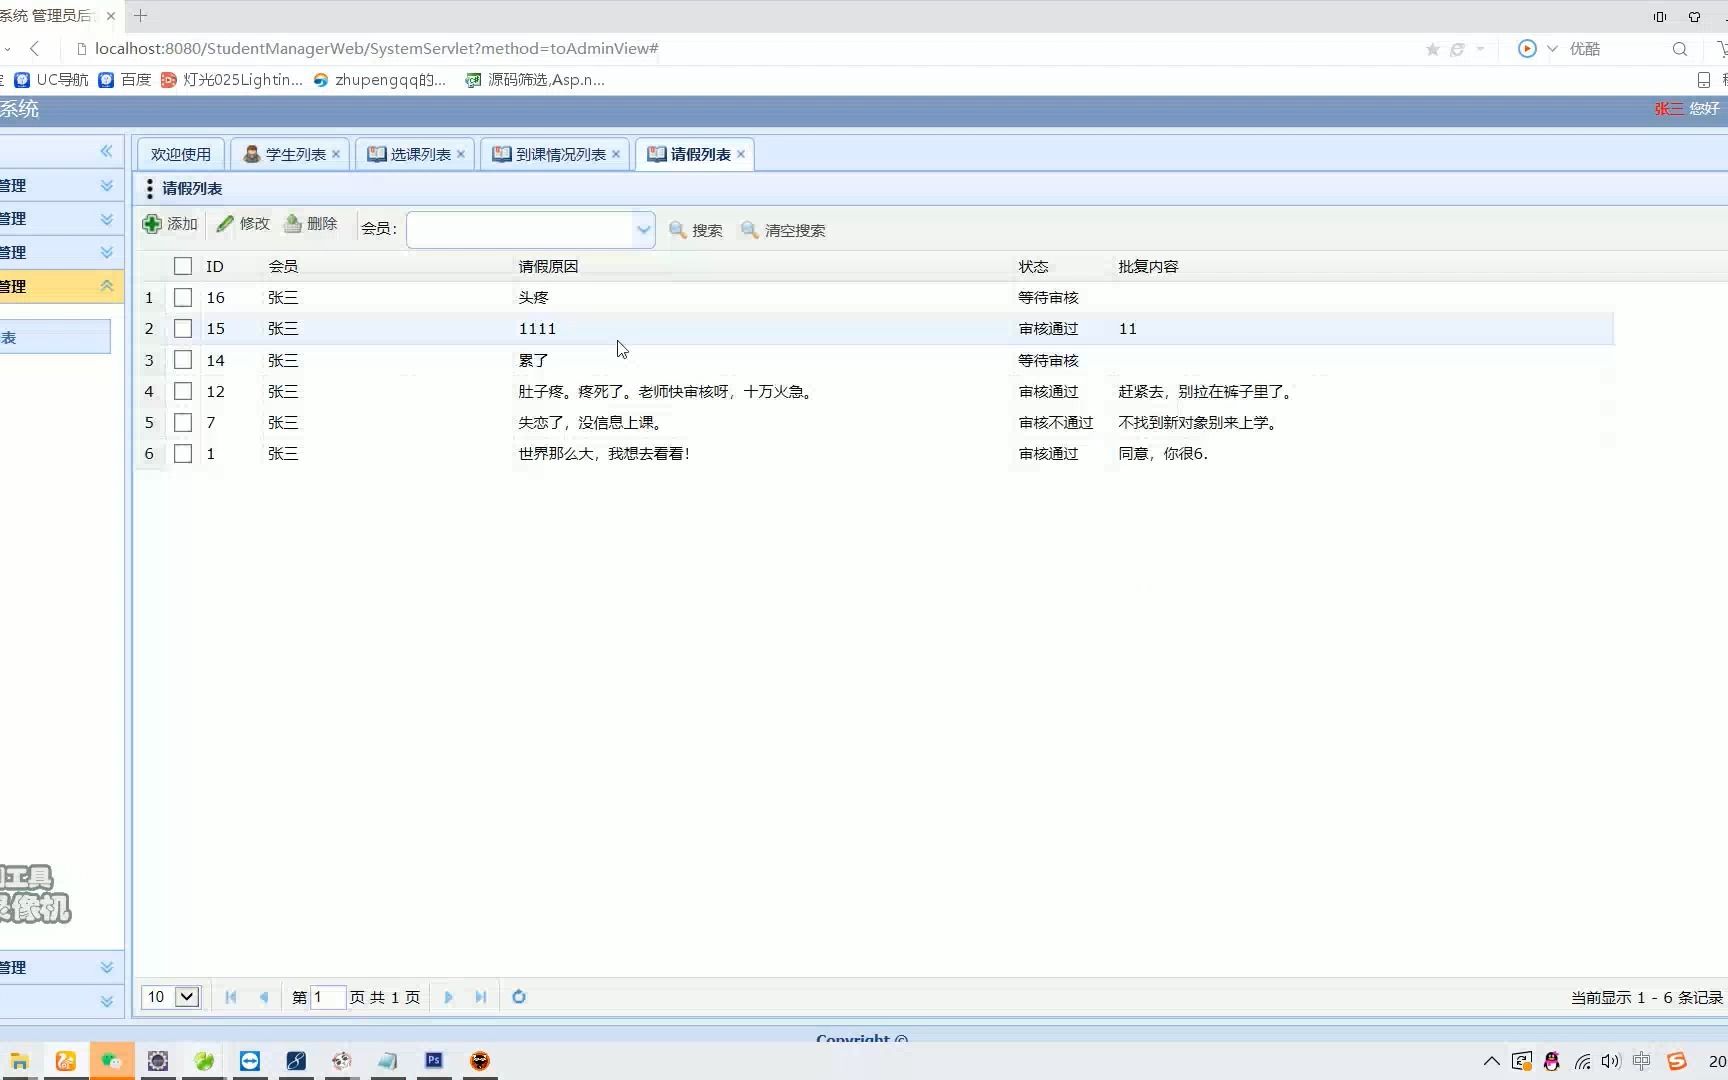Viewport: 1728px width, 1080px height.
Task: Click the last-page arrow icon in pagination
Action: [x=481, y=997]
